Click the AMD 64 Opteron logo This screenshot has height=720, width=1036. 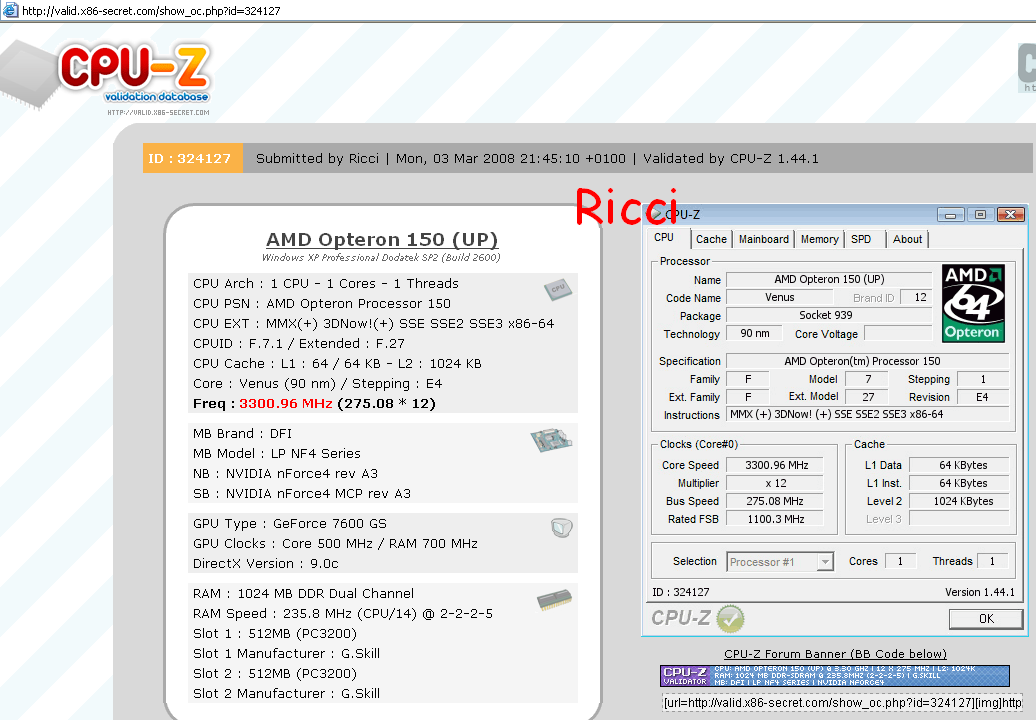coord(973,304)
